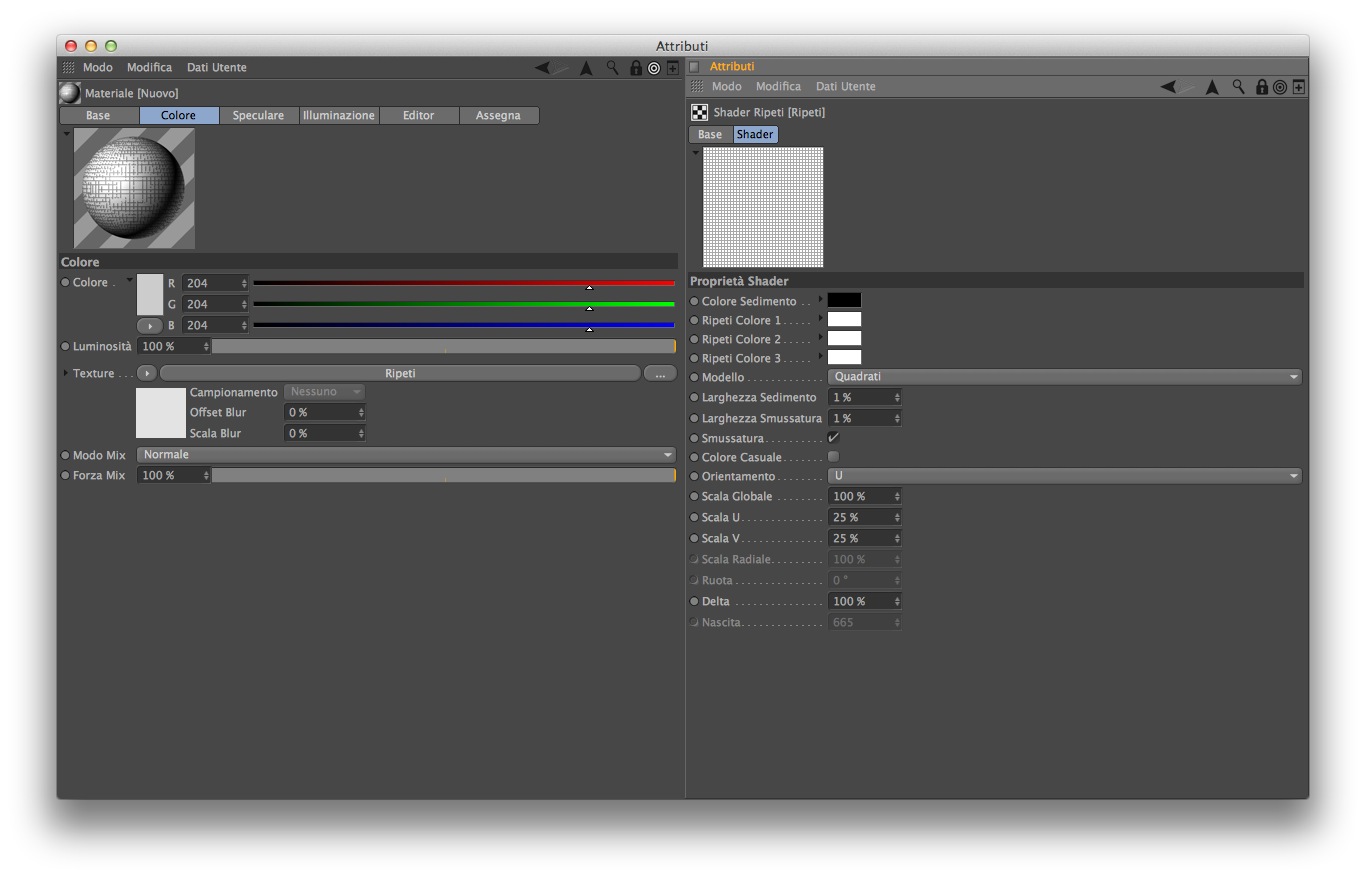This screenshot has width=1366, height=878.
Task: Open new manager via Shader panel plus icon
Action: coord(1298,87)
